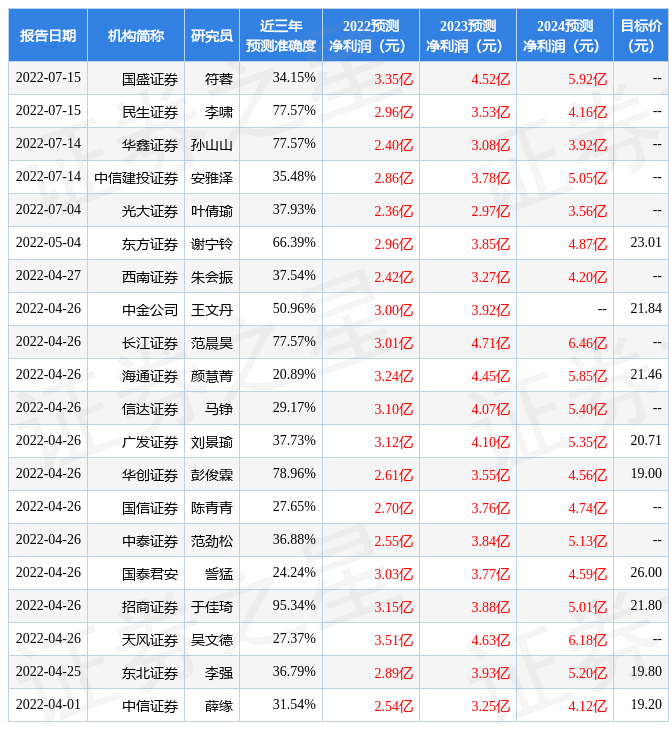Click researcher name 王文丹
The width and height of the screenshot is (669, 730).
tap(212, 310)
